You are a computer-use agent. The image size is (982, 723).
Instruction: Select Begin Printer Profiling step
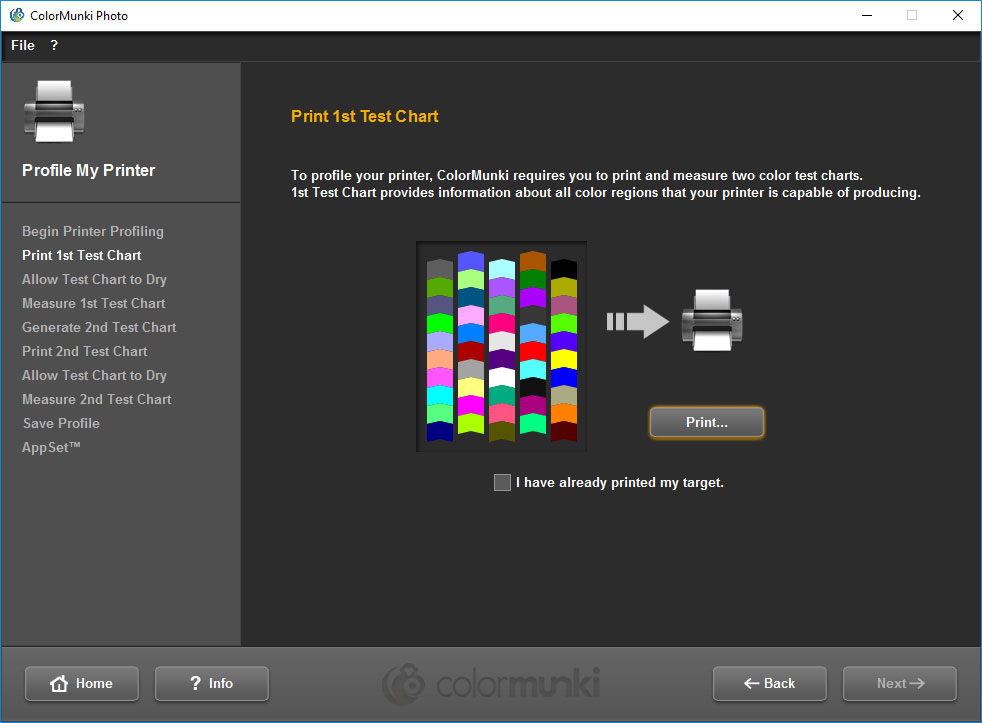[x=93, y=231]
